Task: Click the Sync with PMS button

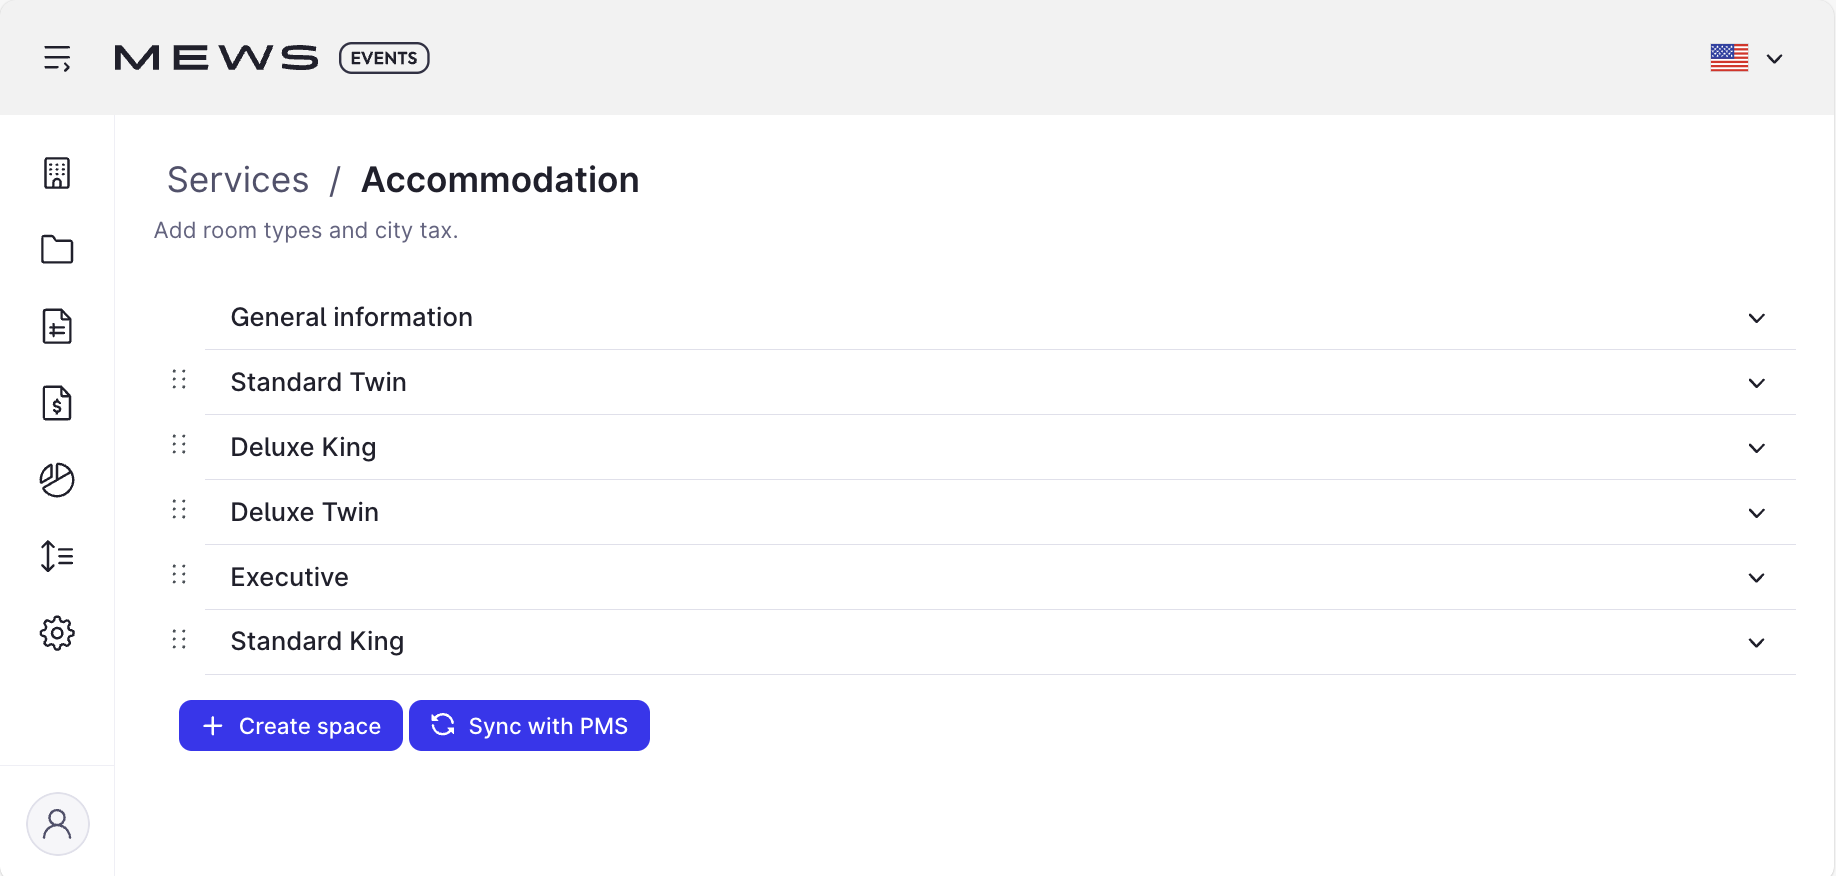Action: [x=530, y=726]
